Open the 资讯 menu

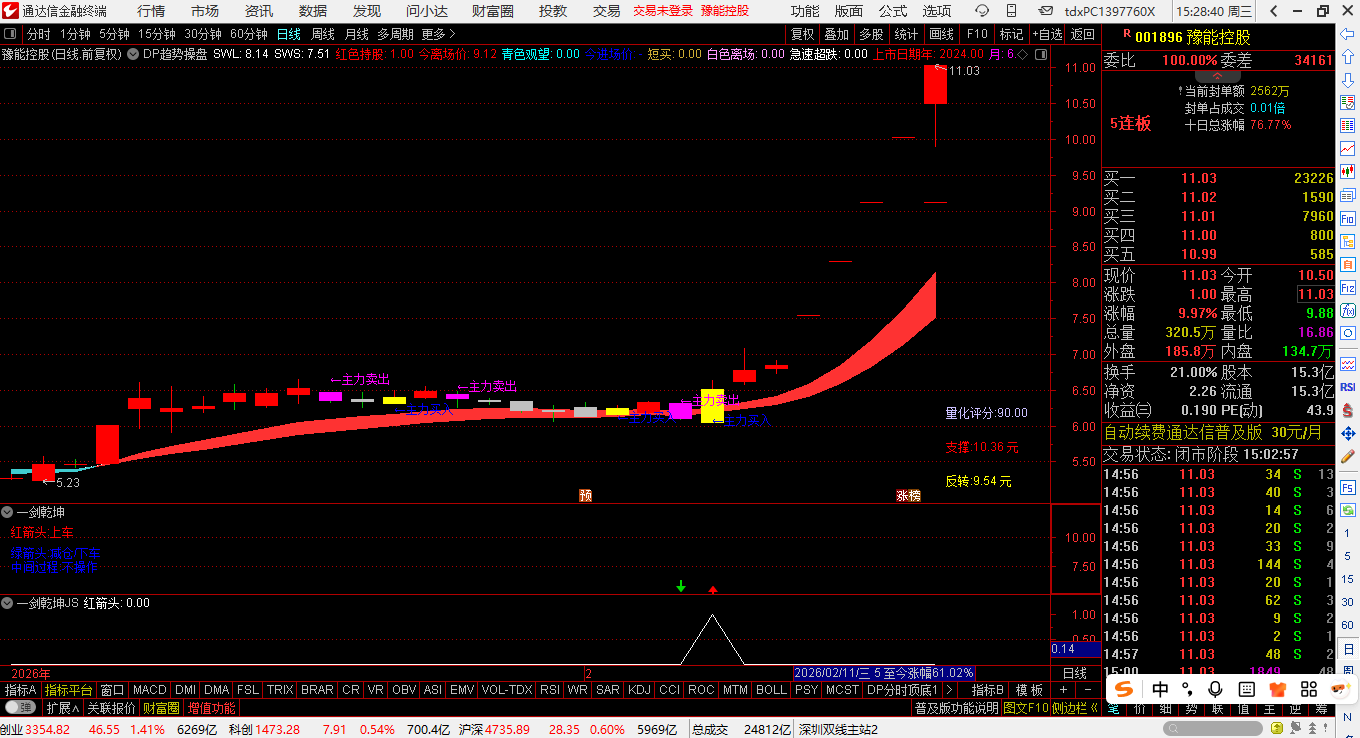[259, 11]
